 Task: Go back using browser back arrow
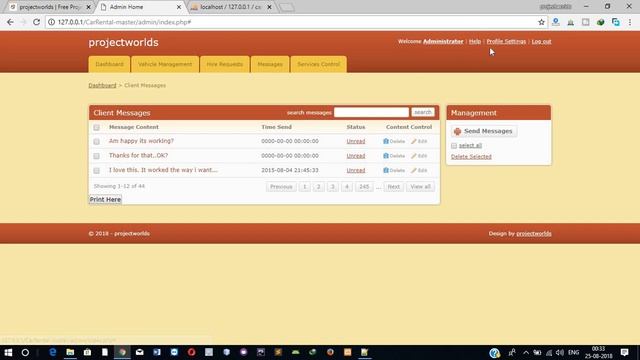10,22
